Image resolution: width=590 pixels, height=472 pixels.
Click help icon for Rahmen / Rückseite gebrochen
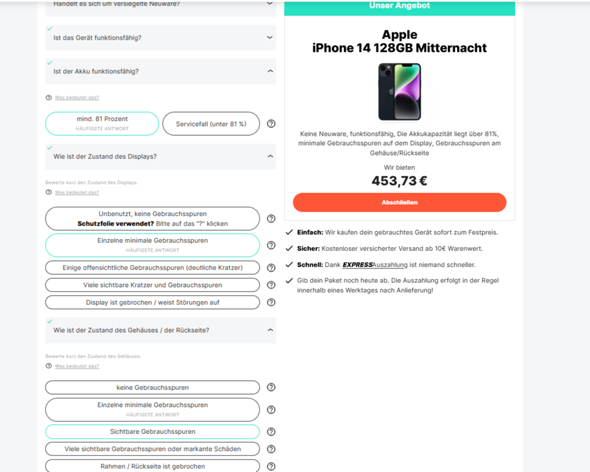pyautogui.click(x=271, y=466)
